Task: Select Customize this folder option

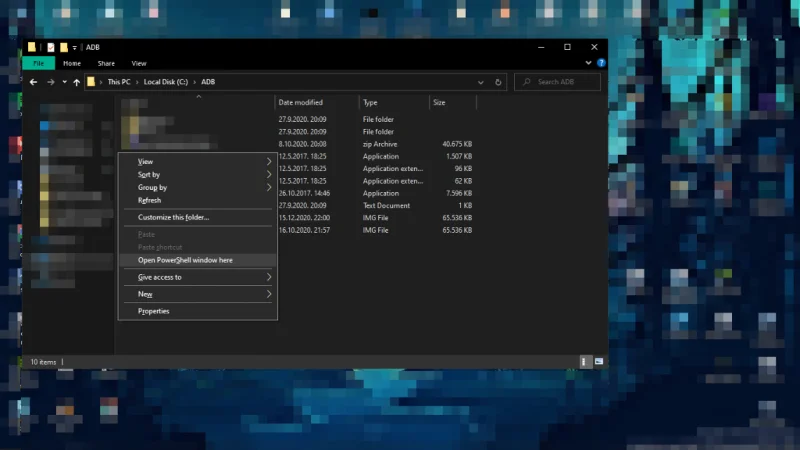Action: coord(198,217)
